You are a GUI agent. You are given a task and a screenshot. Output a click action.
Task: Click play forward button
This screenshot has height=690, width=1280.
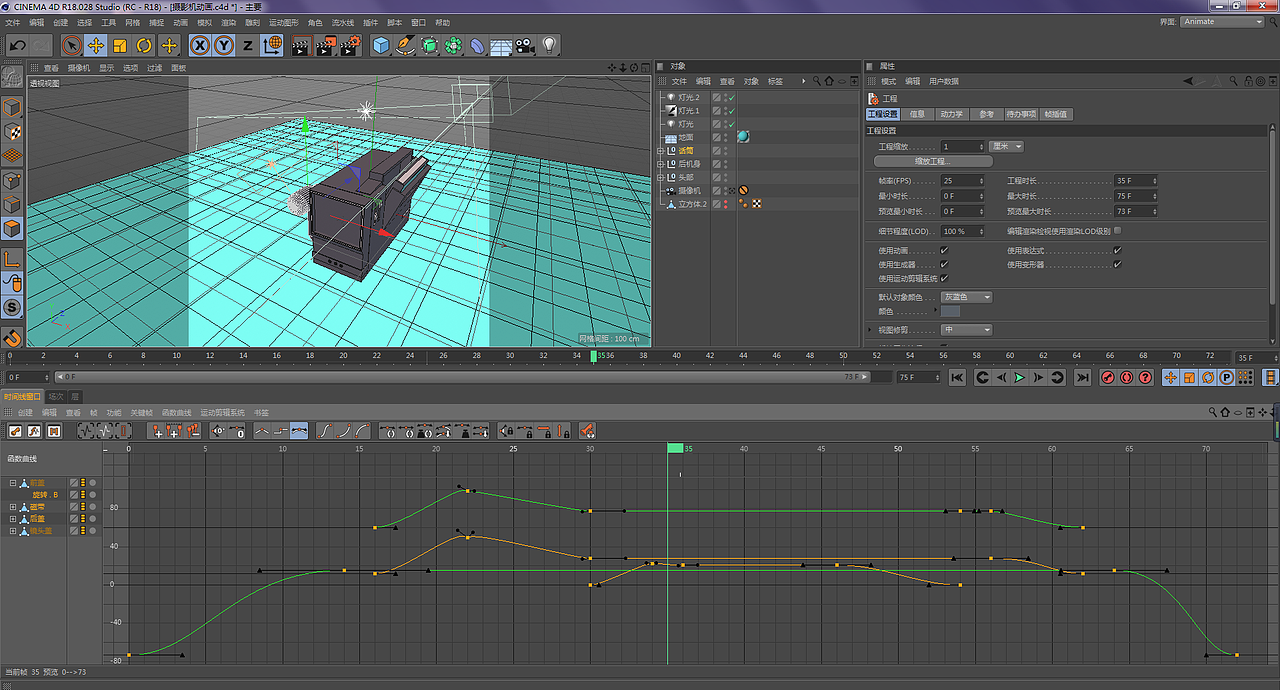pos(1019,377)
